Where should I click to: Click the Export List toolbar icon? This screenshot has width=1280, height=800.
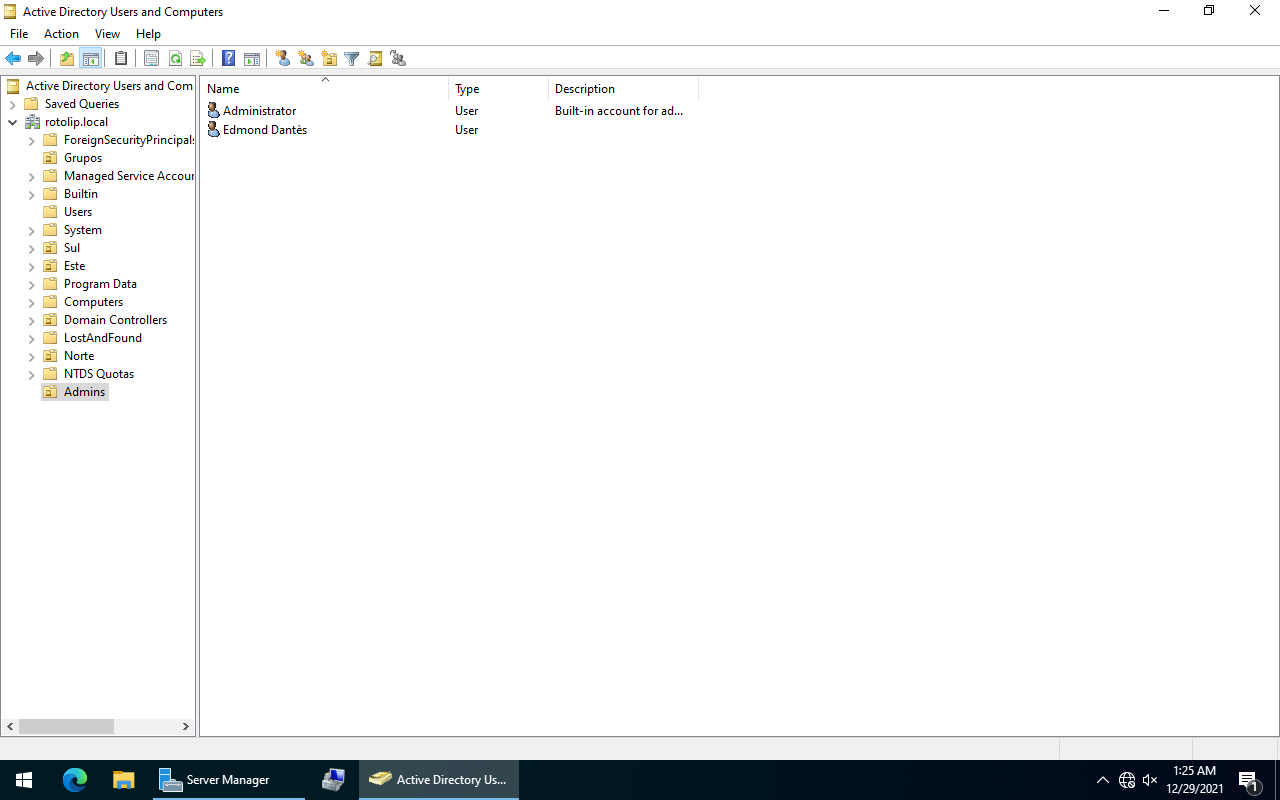pos(198,59)
